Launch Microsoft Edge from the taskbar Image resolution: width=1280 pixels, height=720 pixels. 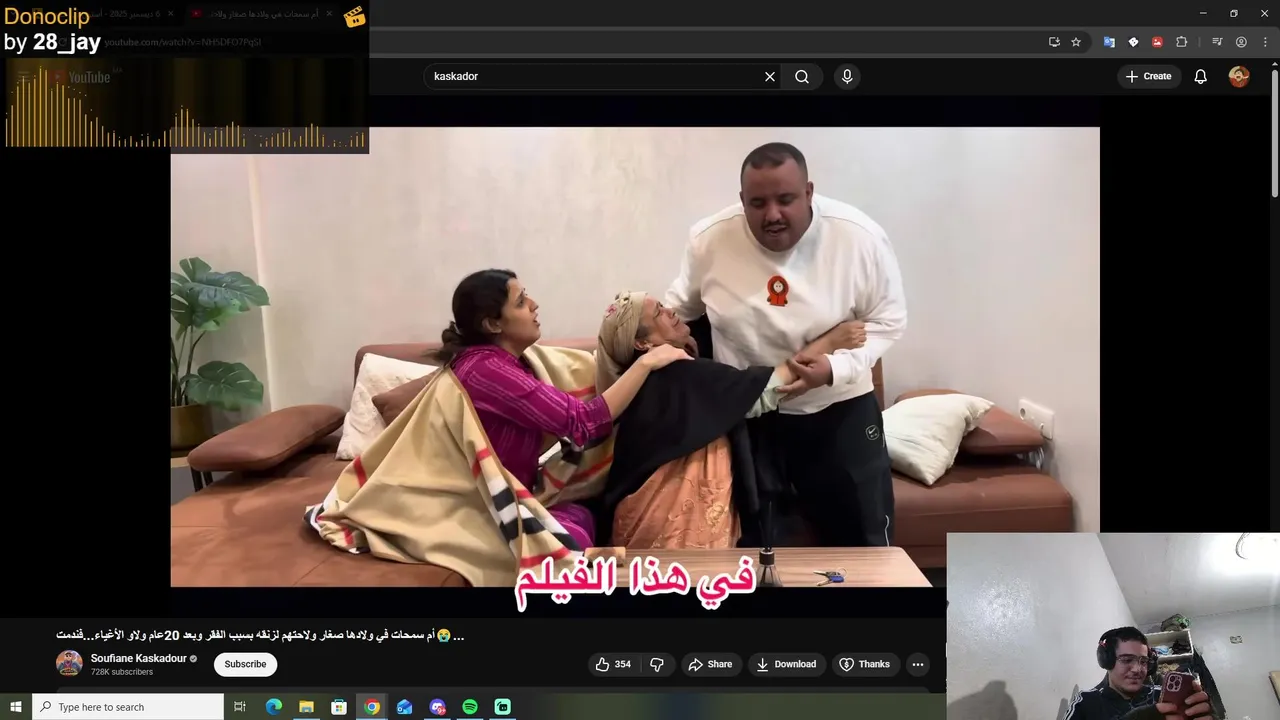tap(274, 707)
